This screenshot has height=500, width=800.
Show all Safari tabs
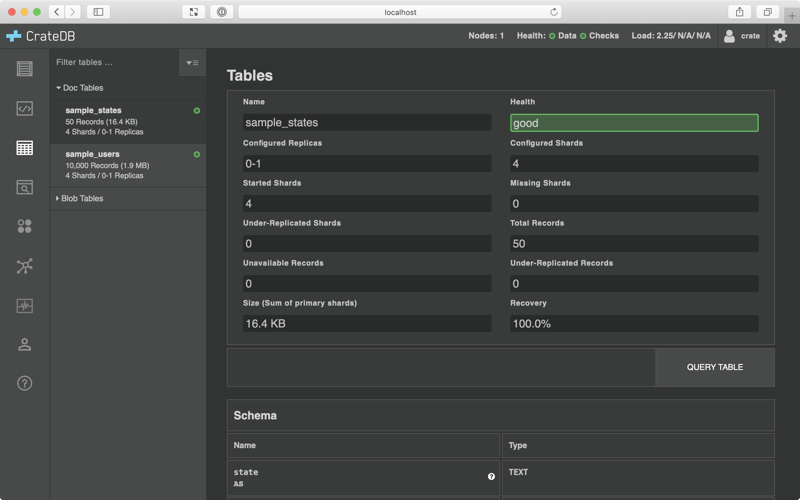(767, 12)
